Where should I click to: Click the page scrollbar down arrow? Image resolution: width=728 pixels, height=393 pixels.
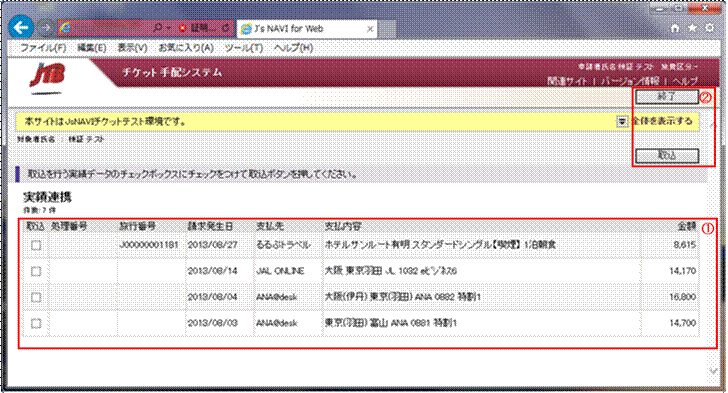click(714, 371)
